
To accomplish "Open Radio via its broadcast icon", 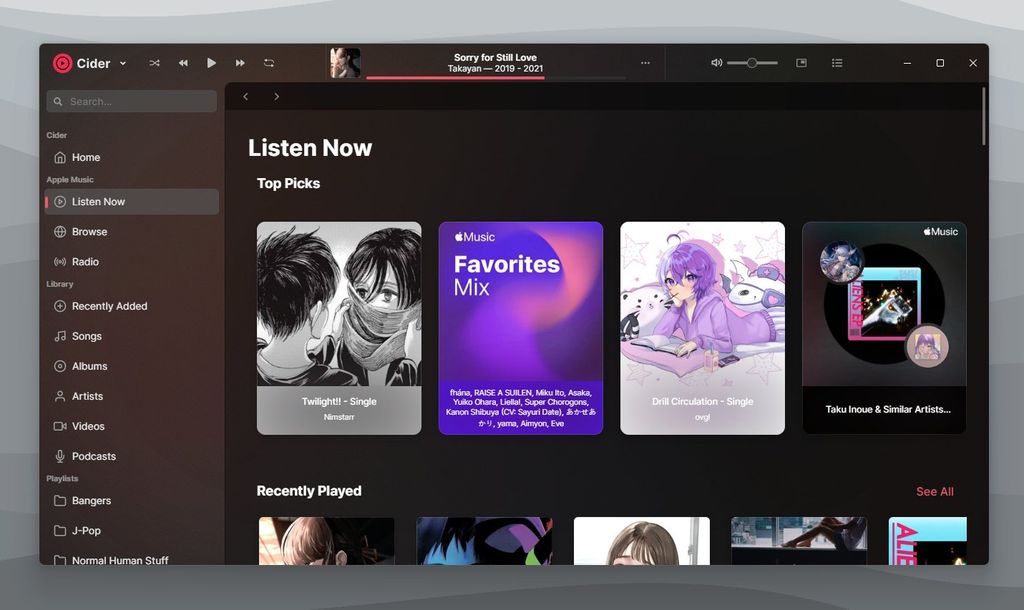I will click(x=62, y=261).
